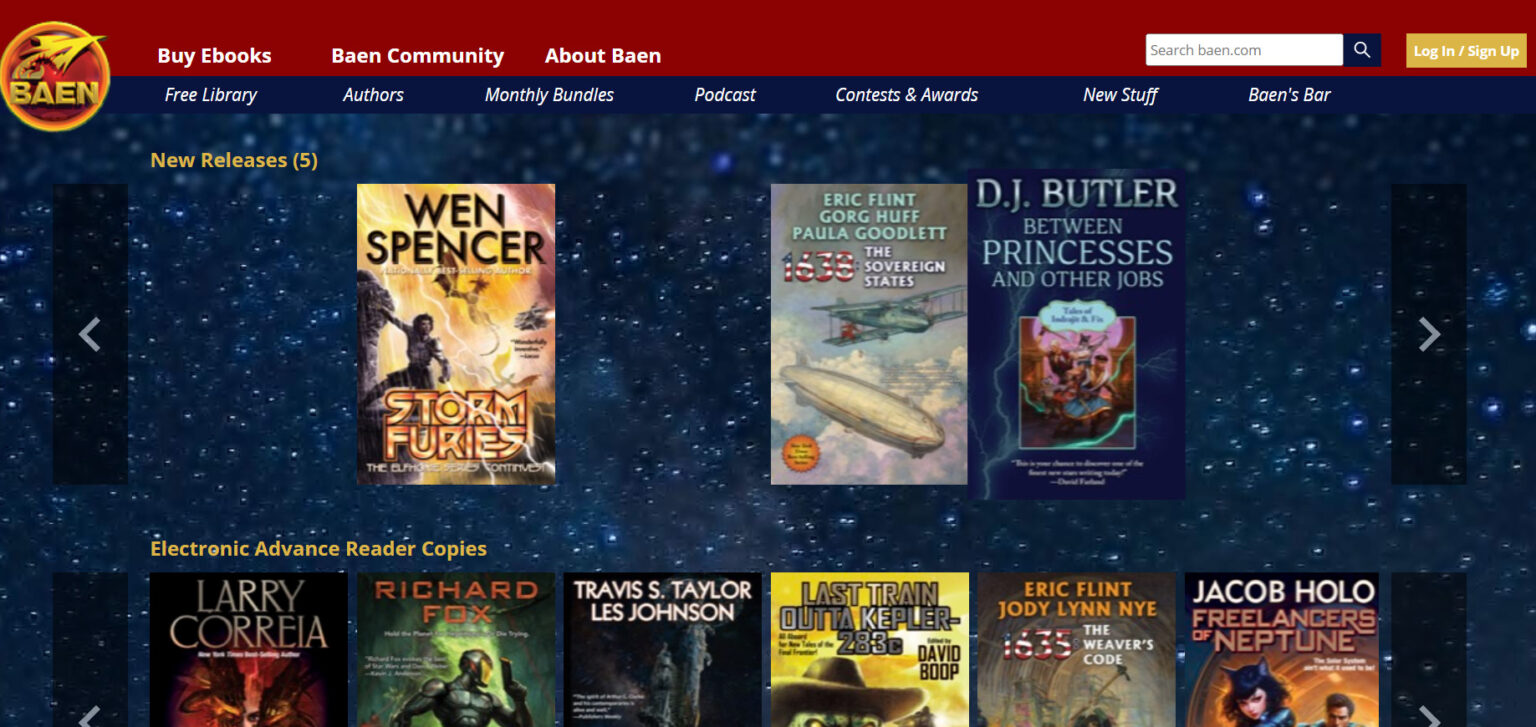The height and width of the screenshot is (727, 1536).
Task: Open the Baen Podcast page
Action: 724,95
